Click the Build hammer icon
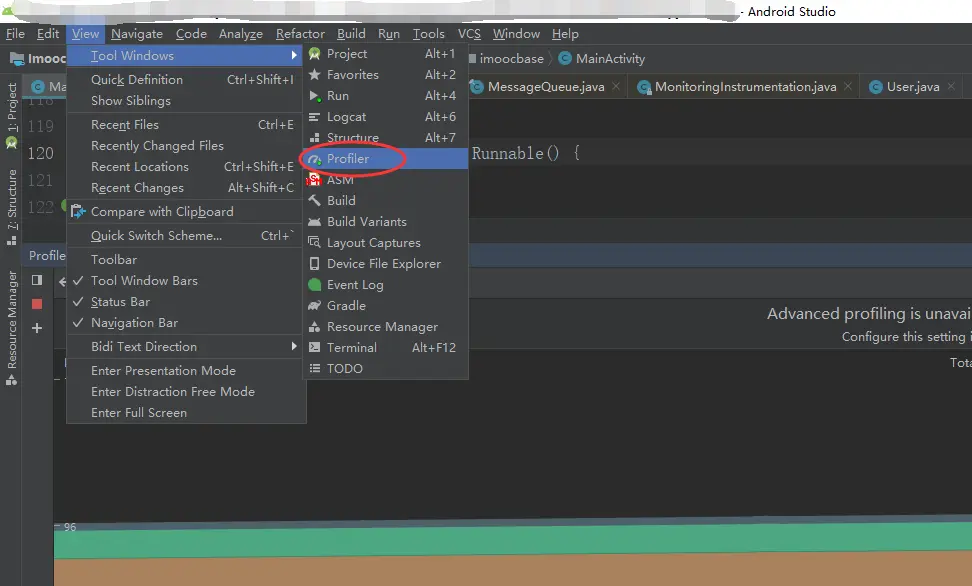The height and width of the screenshot is (586, 972). click(x=314, y=200)
